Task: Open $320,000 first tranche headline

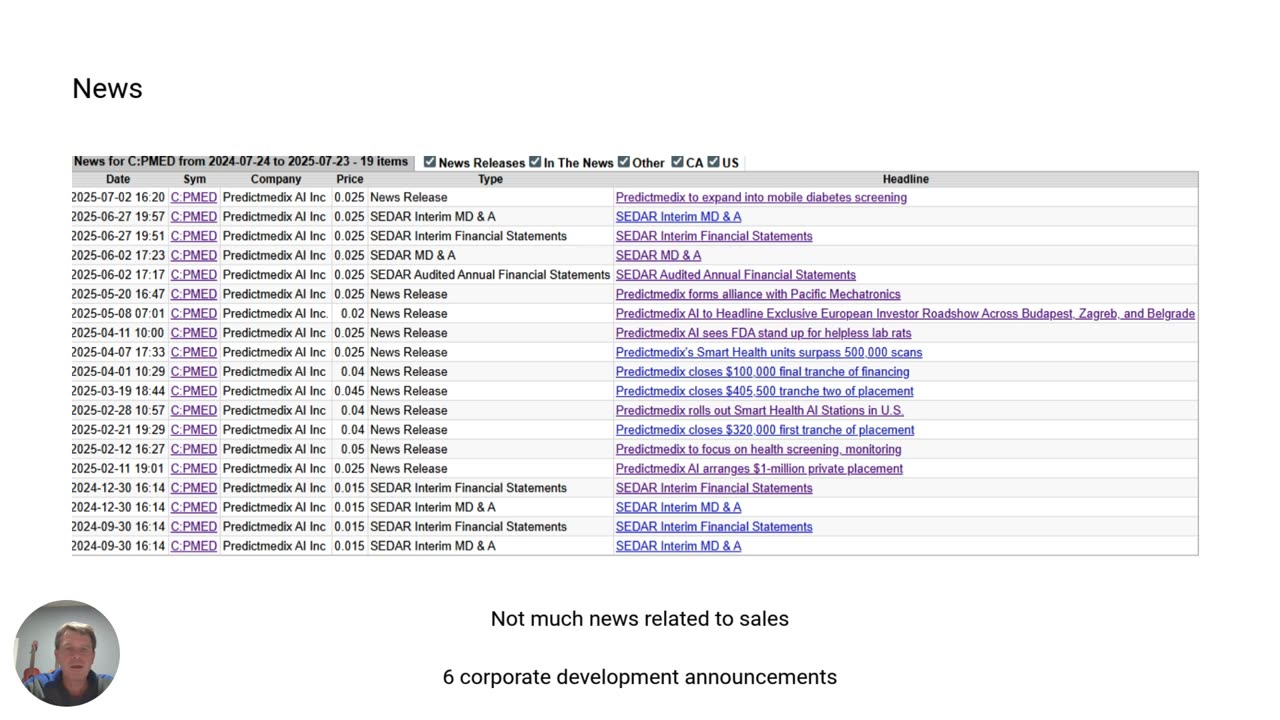Action: [x=765, y=430]
